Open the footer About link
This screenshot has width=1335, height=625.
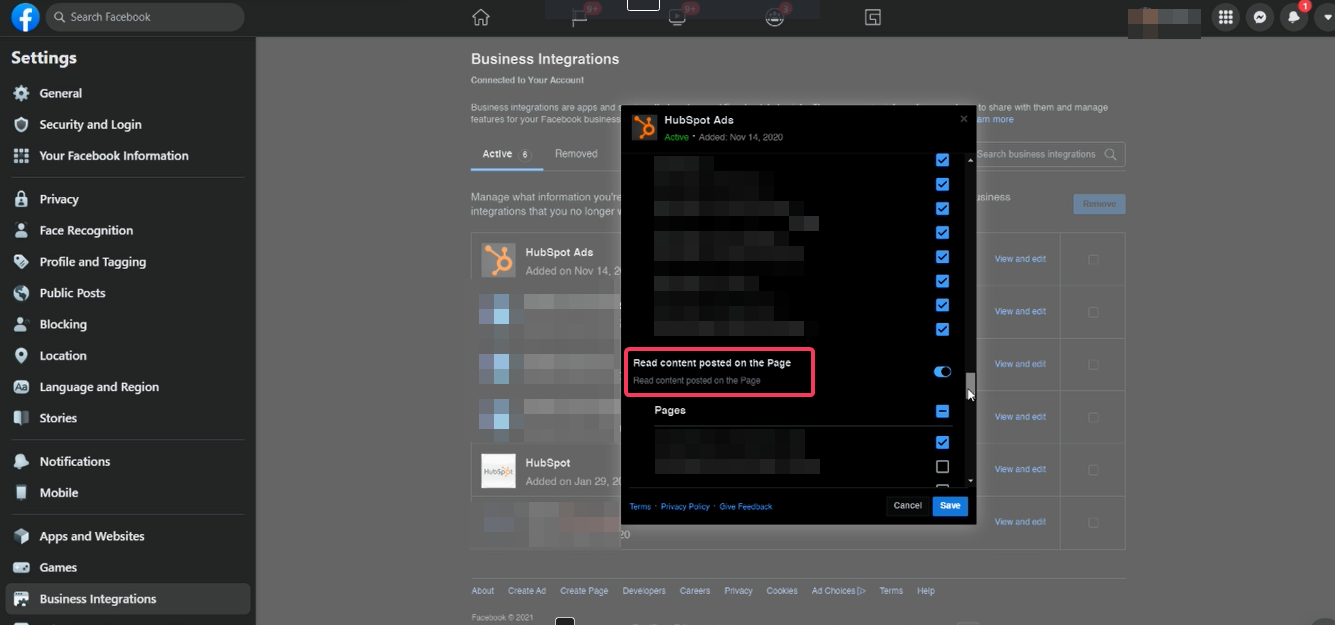coord(483,591)
